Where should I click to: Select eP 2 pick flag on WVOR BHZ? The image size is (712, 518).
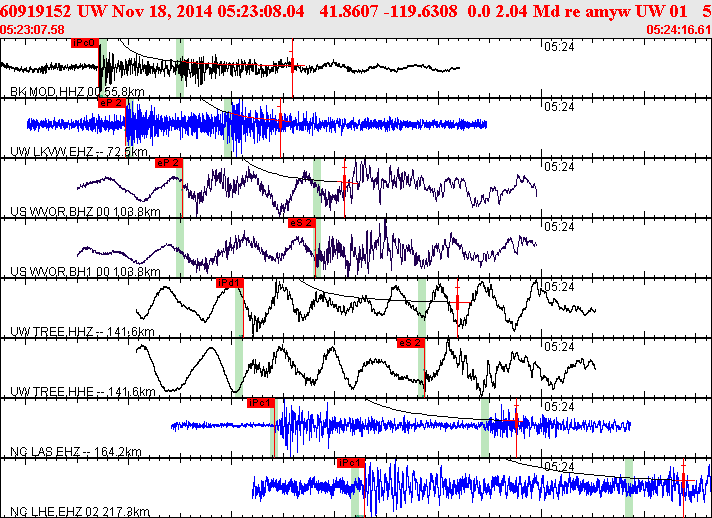(x=168, y=163)
